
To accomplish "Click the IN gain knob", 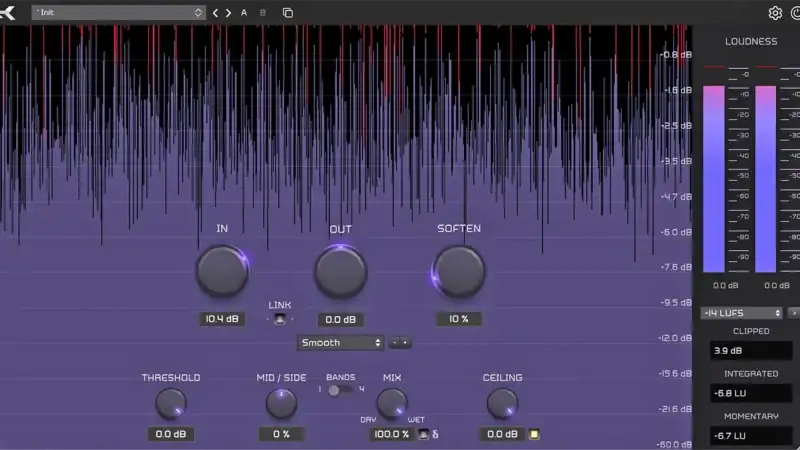I will (222, 271).
